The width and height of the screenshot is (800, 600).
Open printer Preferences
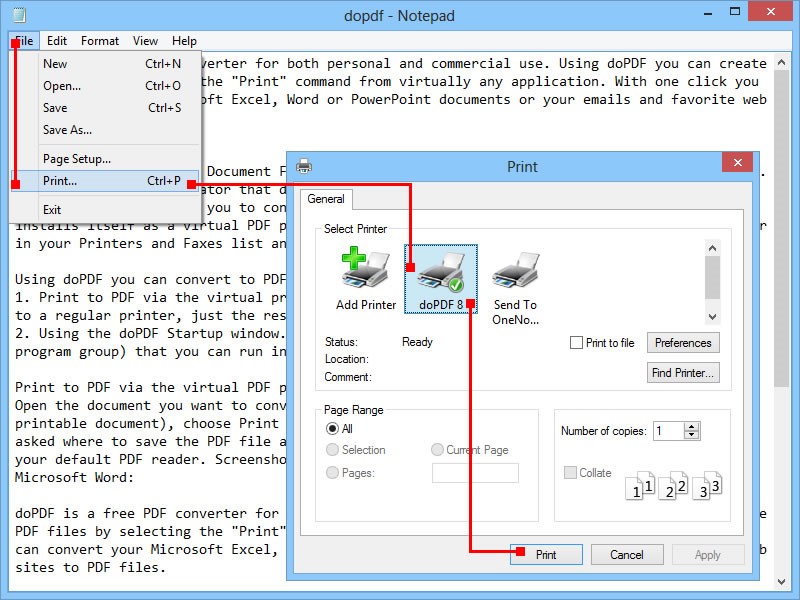pos(683,342)
